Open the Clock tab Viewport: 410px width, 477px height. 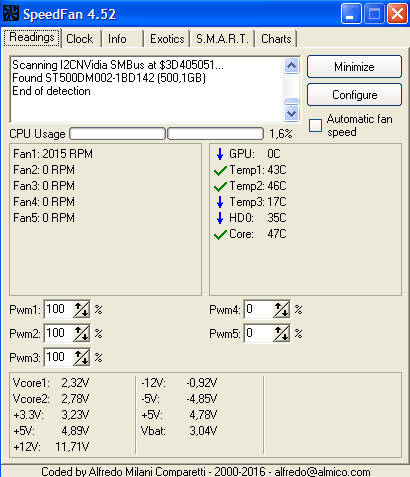(80, 39)
